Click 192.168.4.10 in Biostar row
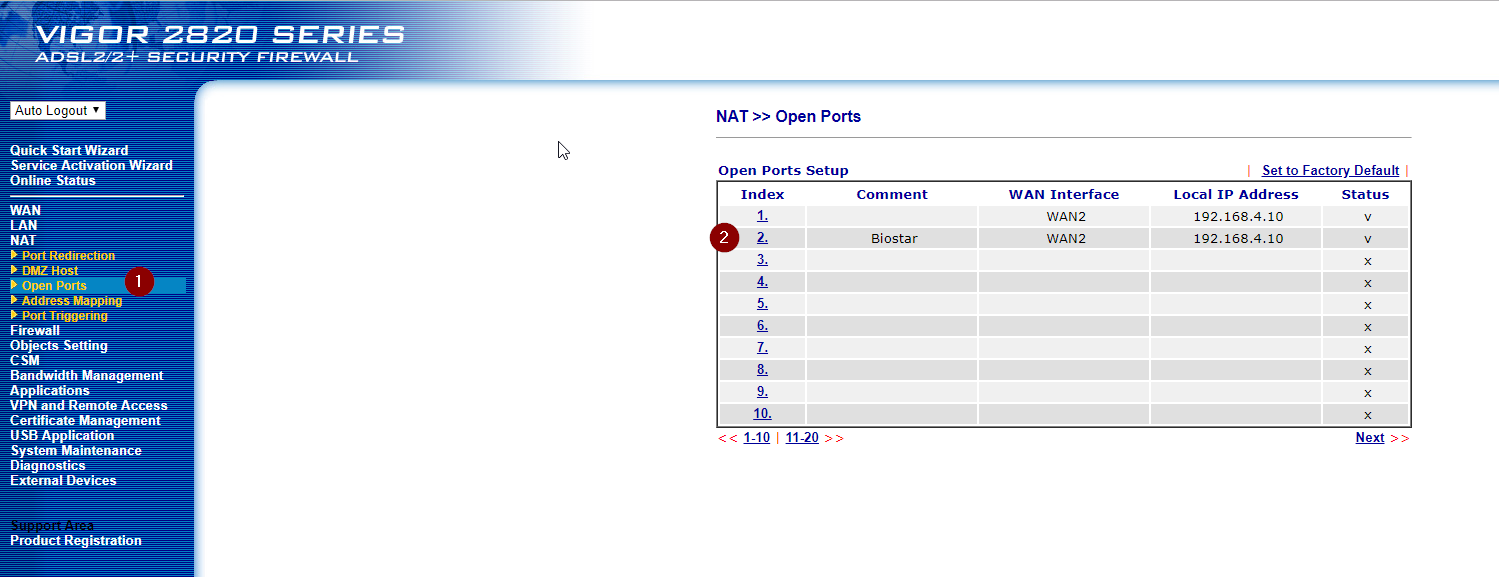Screen dimensions: 1499x577 (1237, 238)
